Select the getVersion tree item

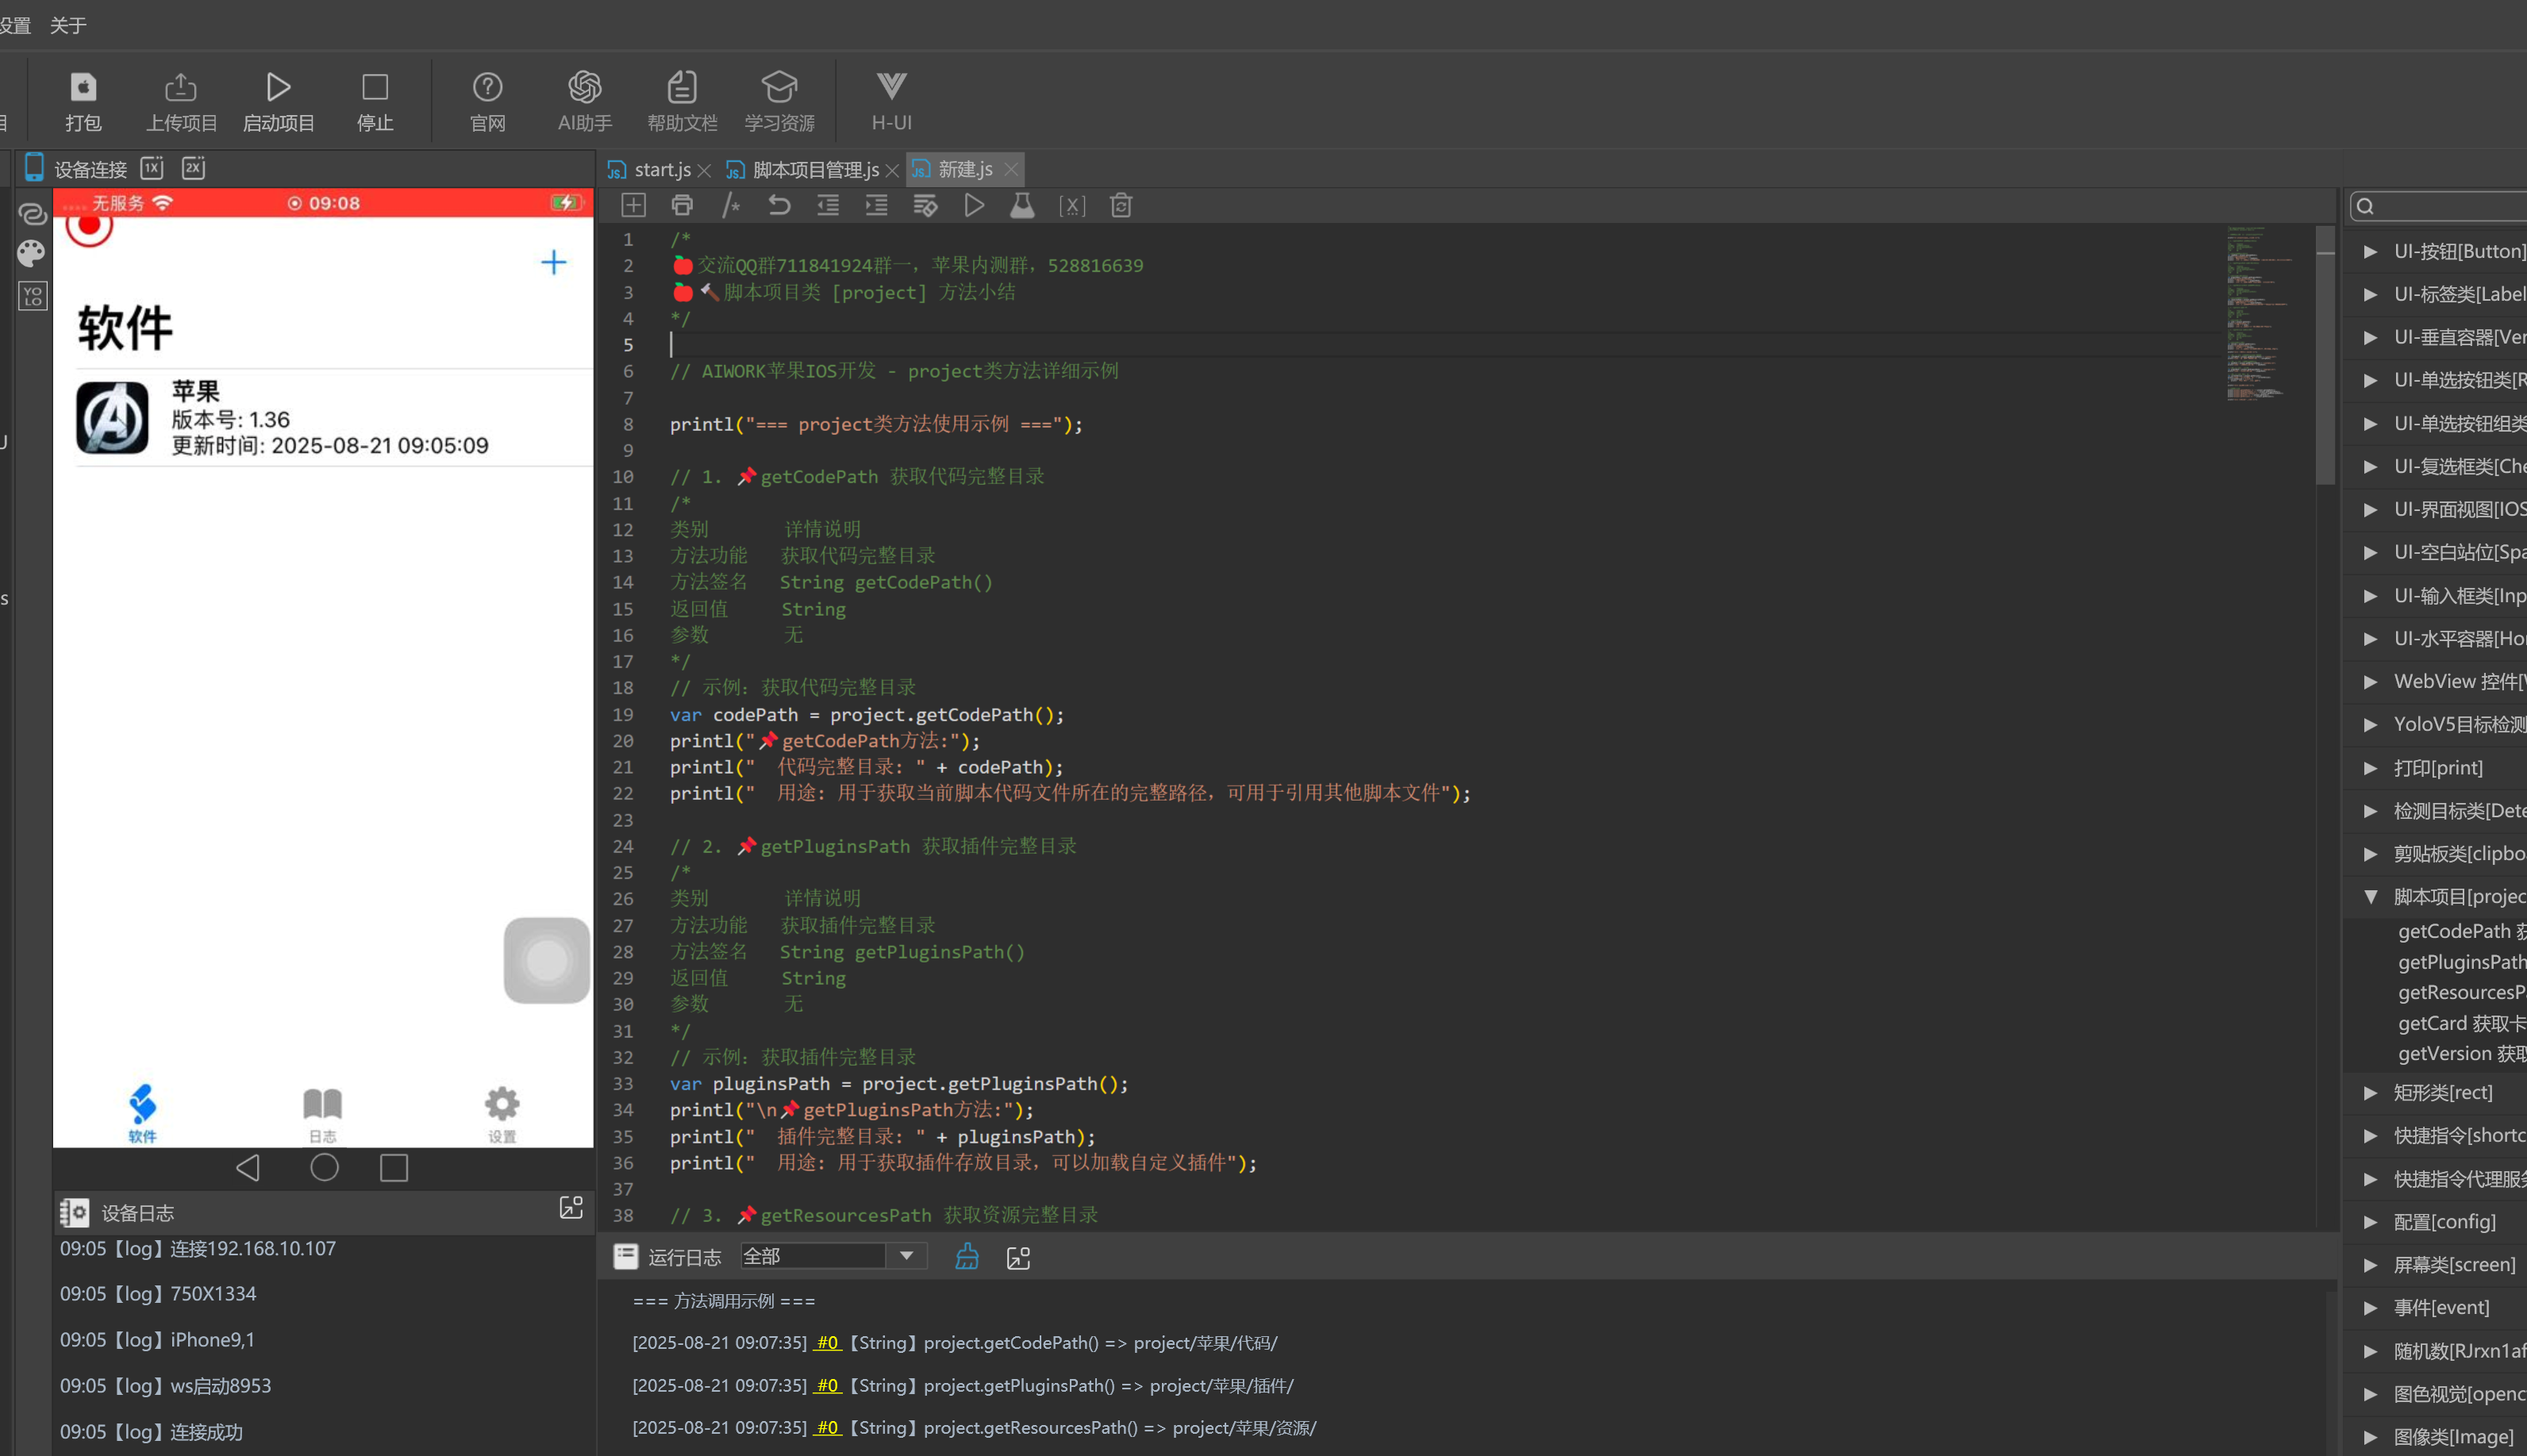[2461, 1053]
